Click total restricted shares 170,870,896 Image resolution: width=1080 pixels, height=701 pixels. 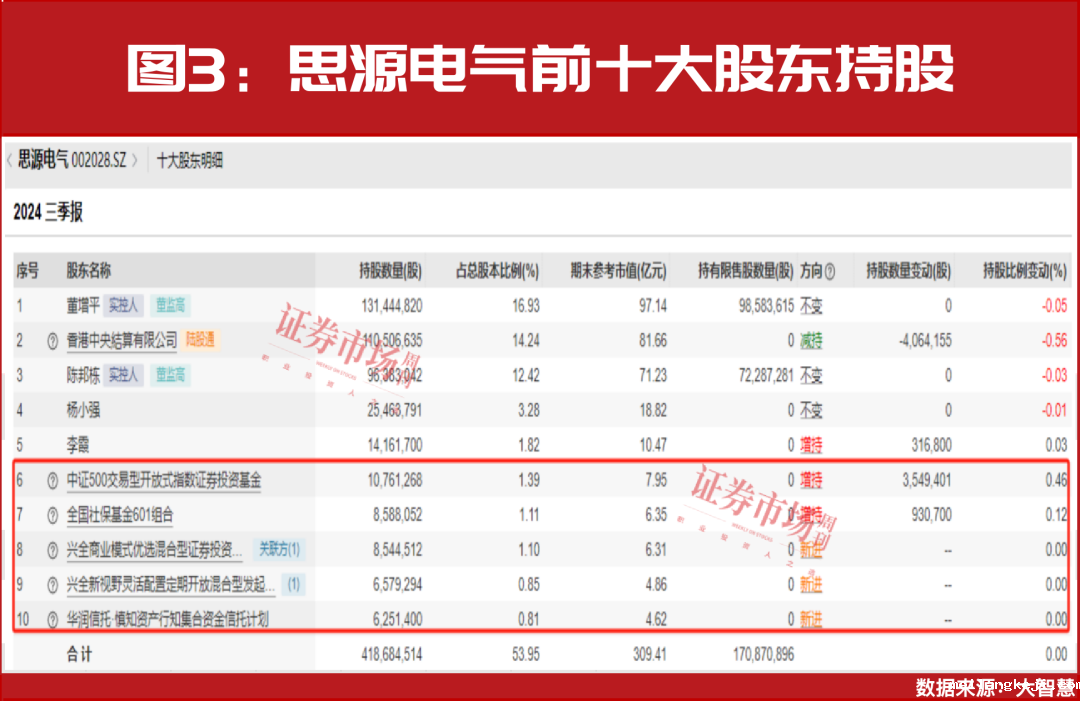point(763,654)
